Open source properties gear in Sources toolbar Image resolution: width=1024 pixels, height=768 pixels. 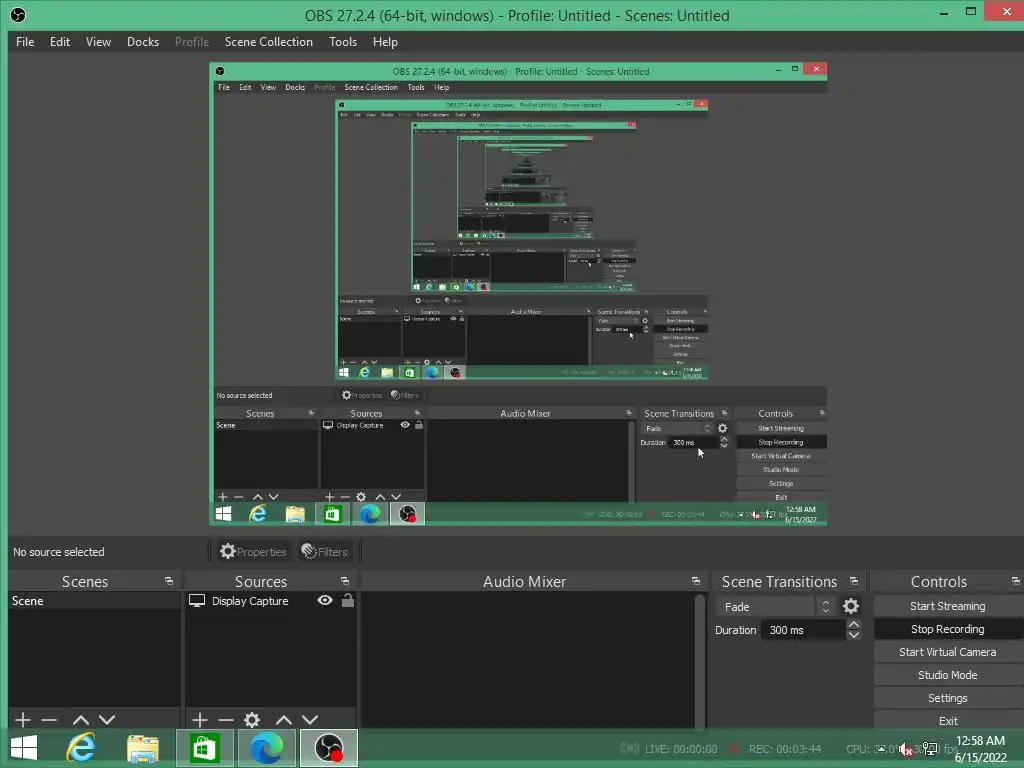(x=252, y=720)
